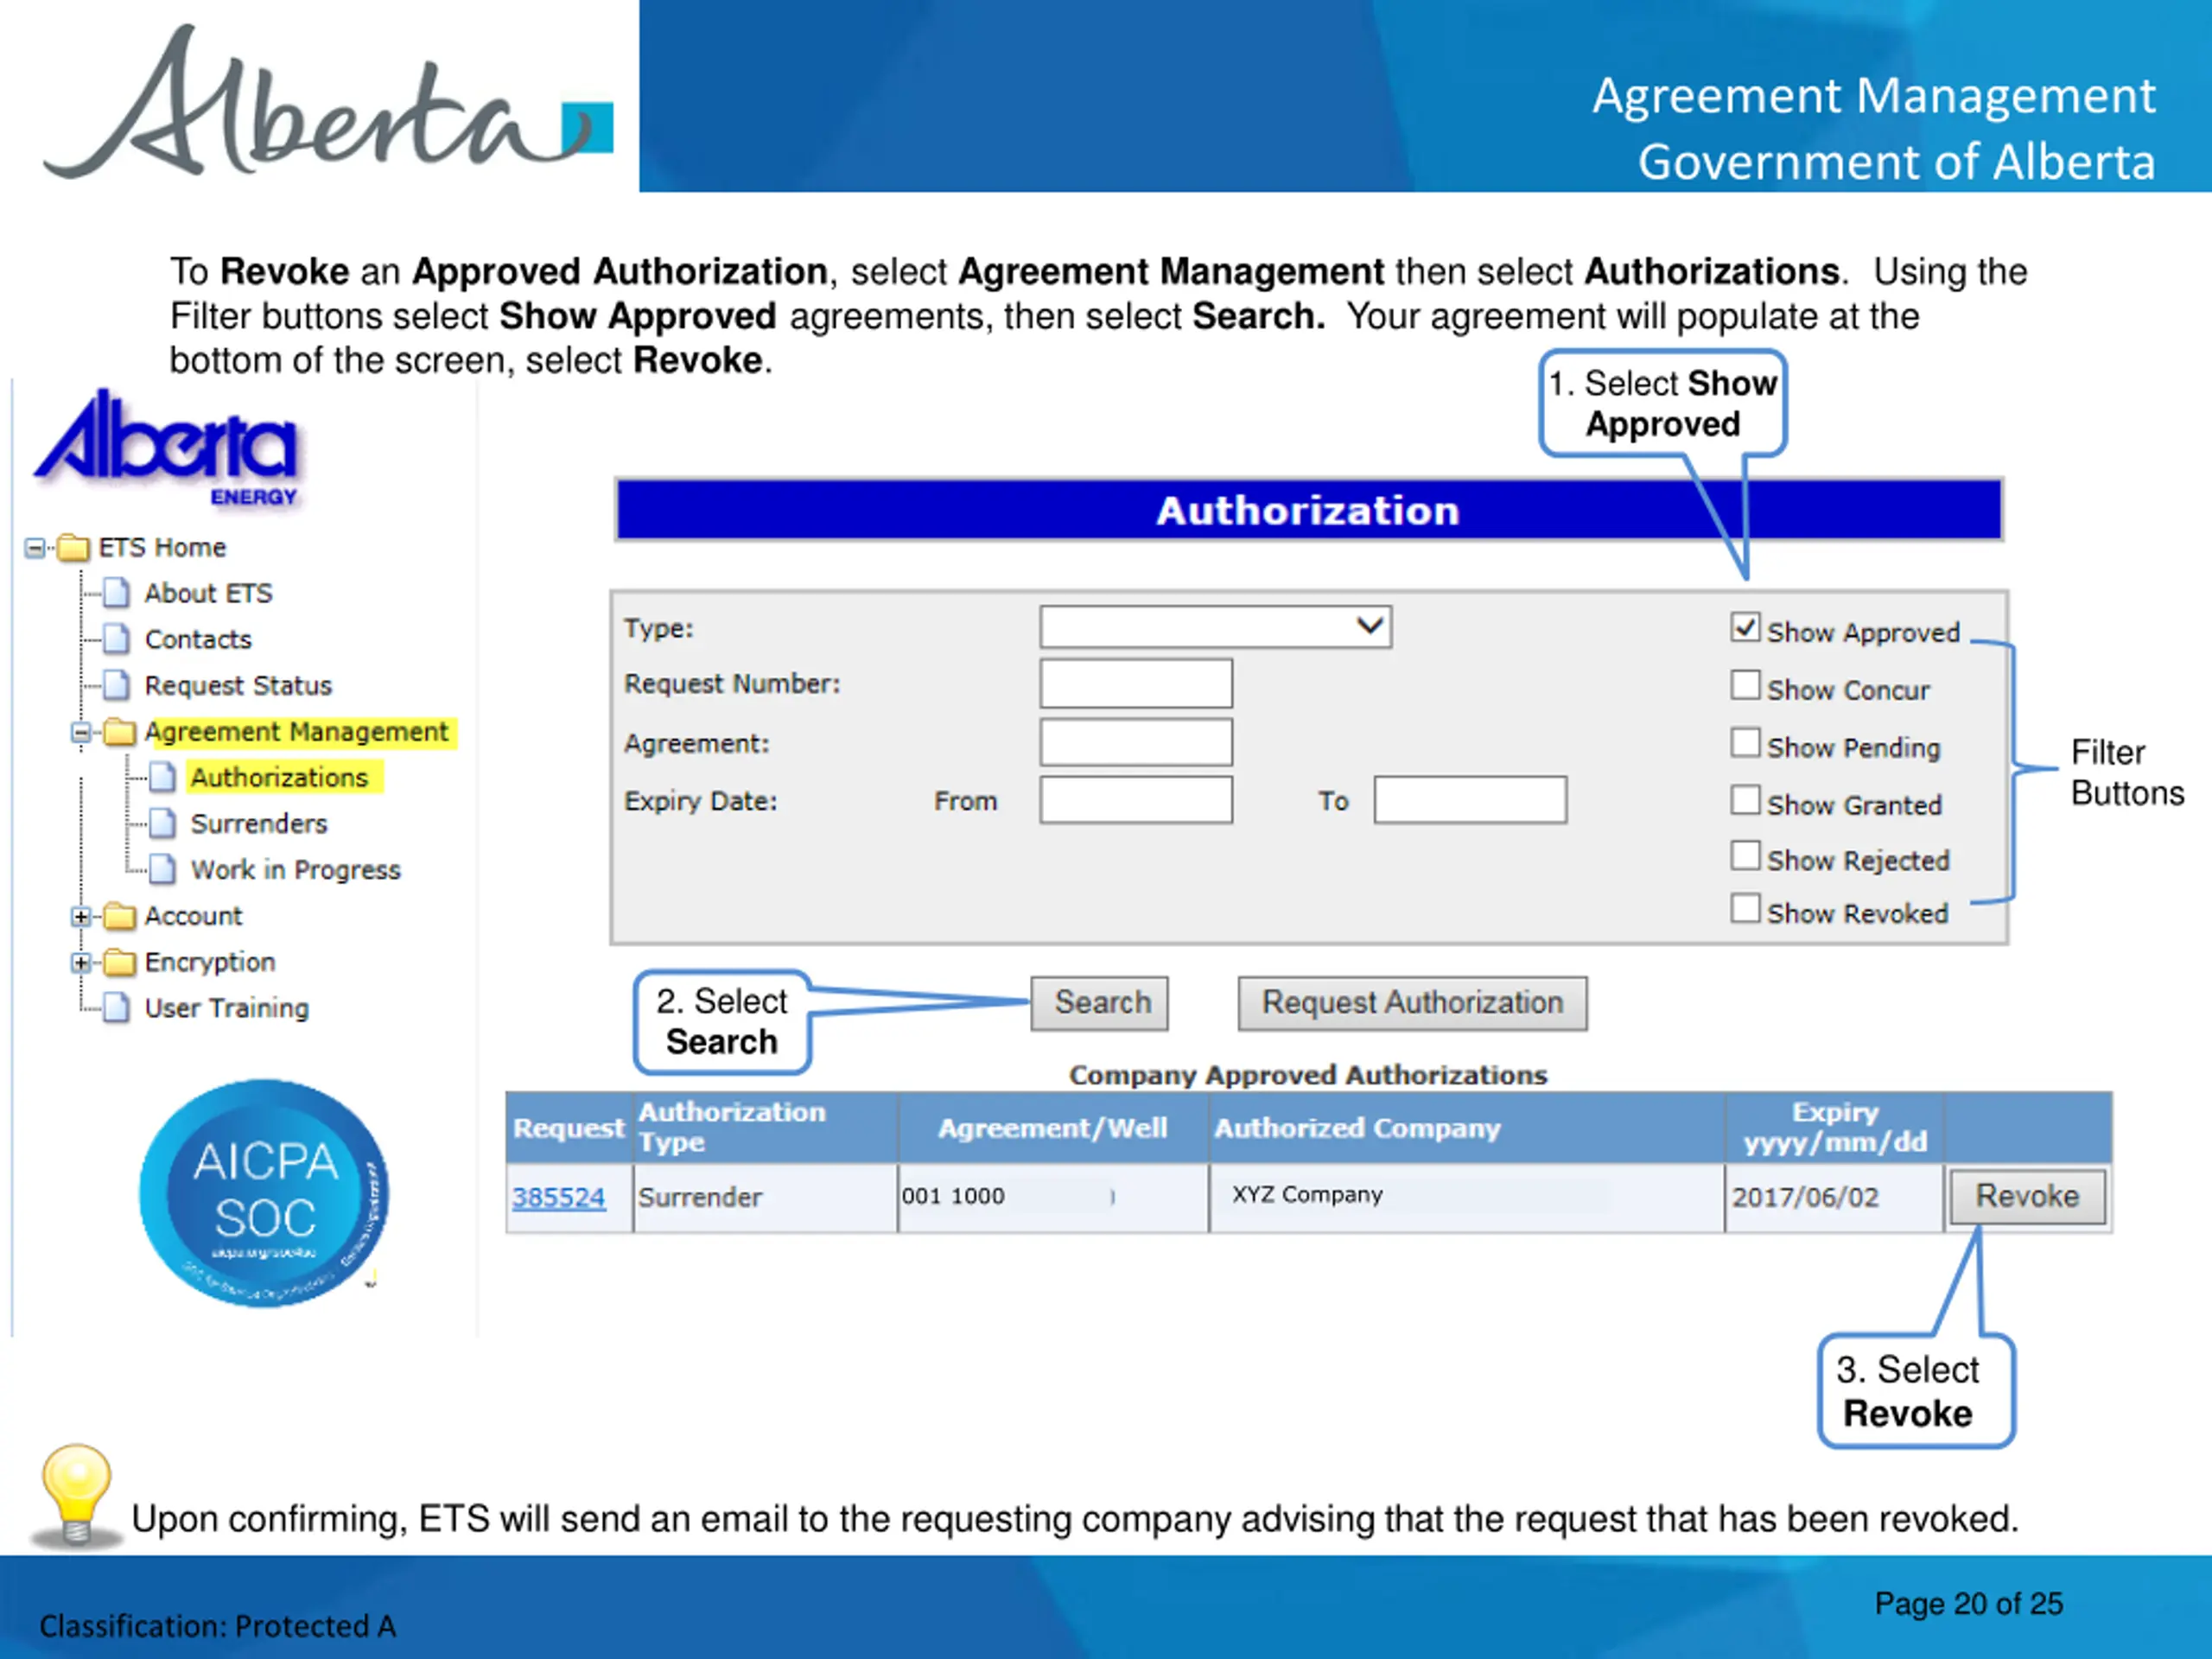
Task: Click the Surrender cell in the table
Action: (765, 1198)
